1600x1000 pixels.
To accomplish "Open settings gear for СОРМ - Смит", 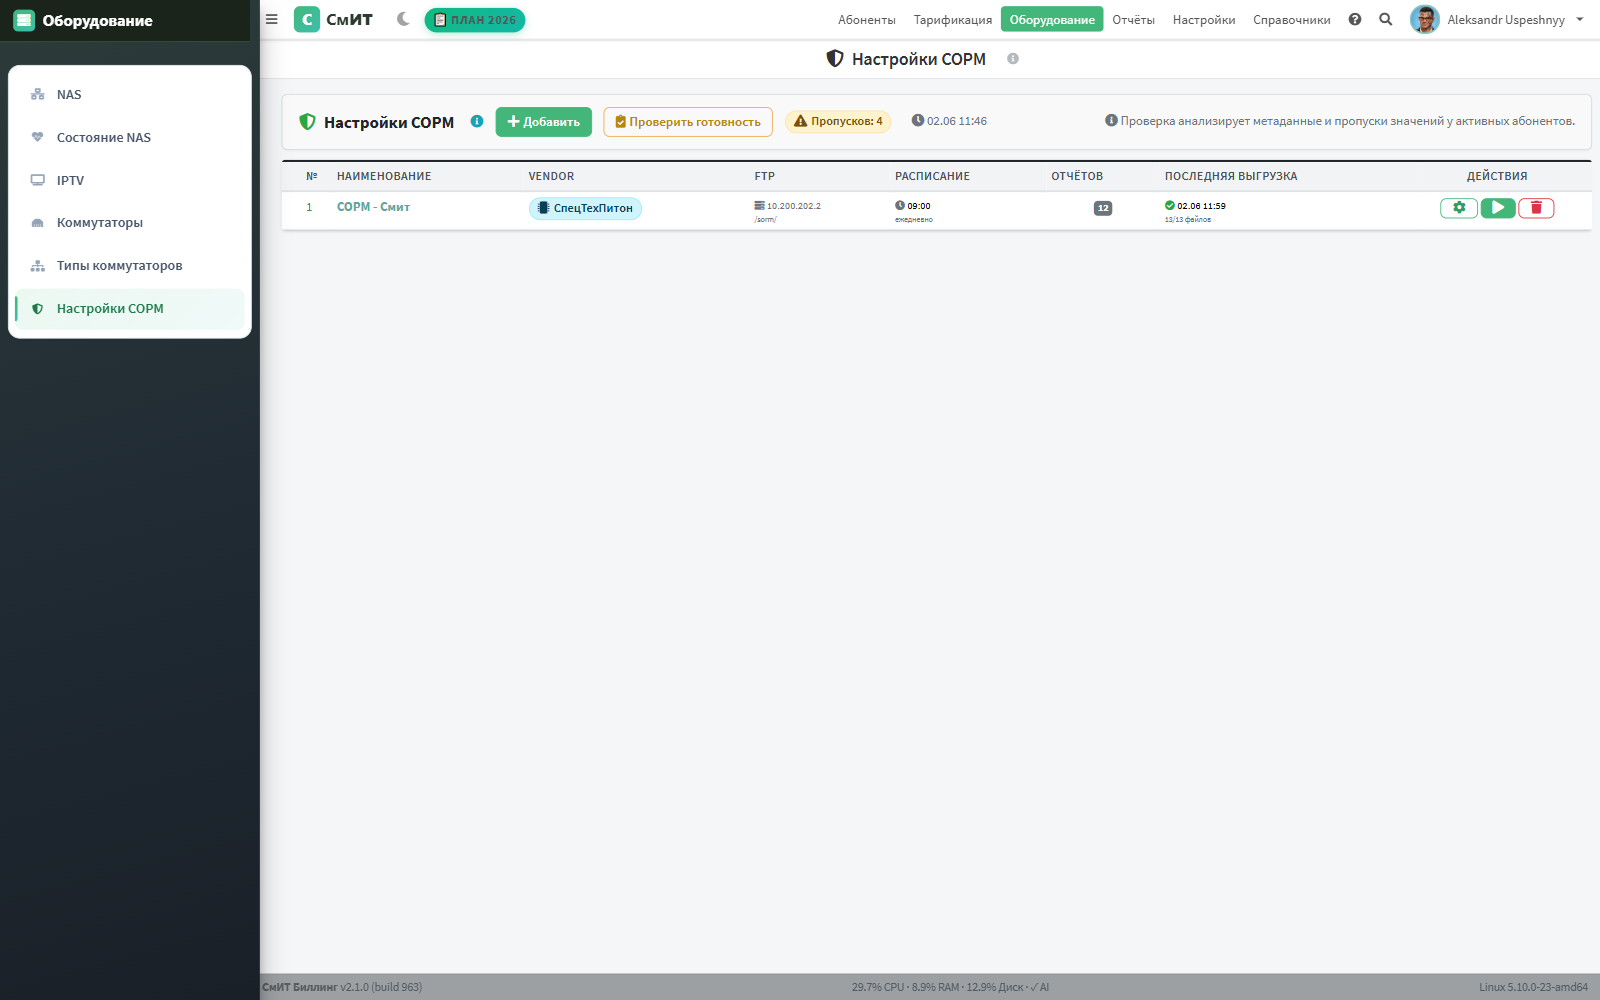I will click(1459, 208).
